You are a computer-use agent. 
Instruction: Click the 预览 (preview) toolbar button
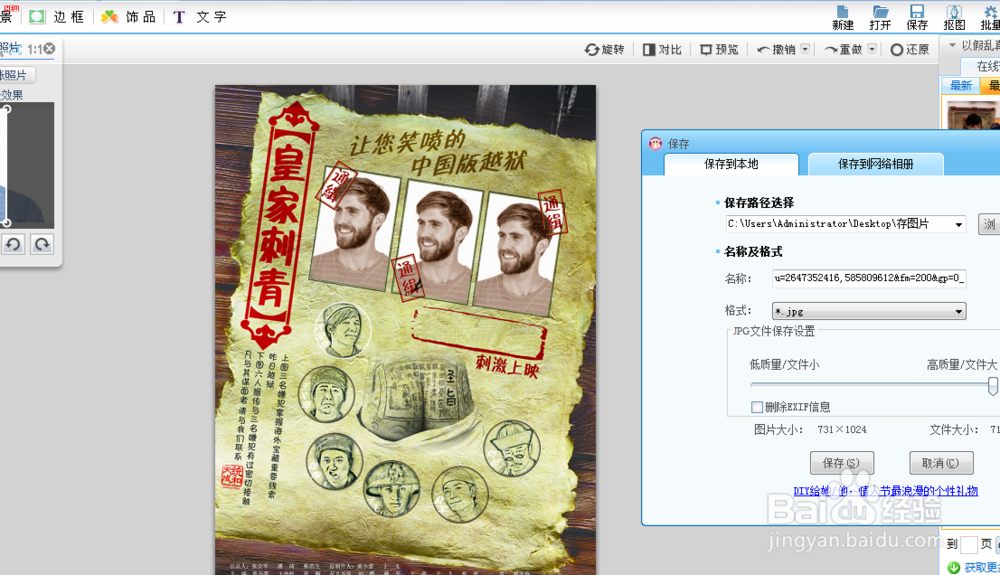point(719,49)
